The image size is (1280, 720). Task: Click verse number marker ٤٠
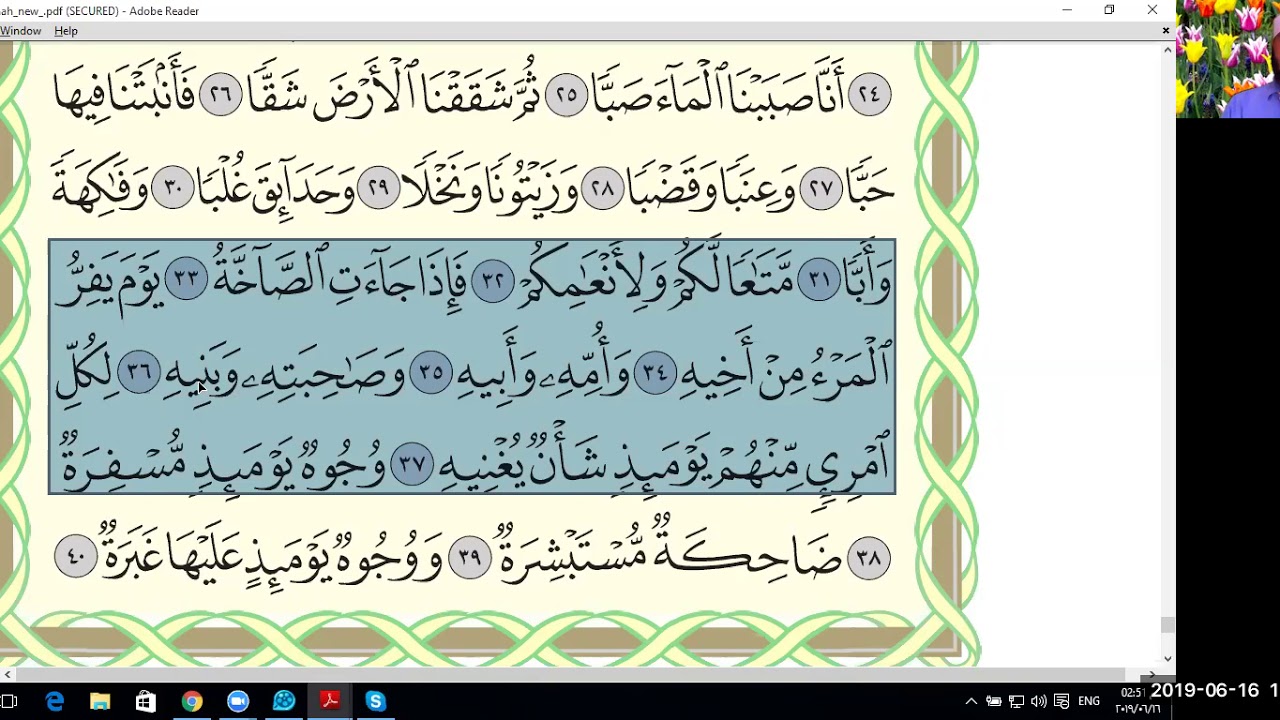(x=76, y=556)
